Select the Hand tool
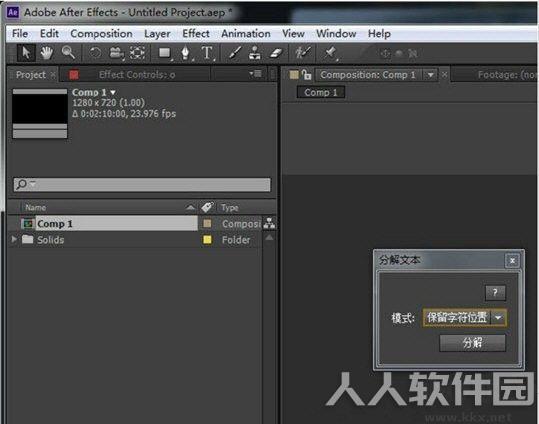Viewport: 539px width, 424px height. (x=47, y=53)
